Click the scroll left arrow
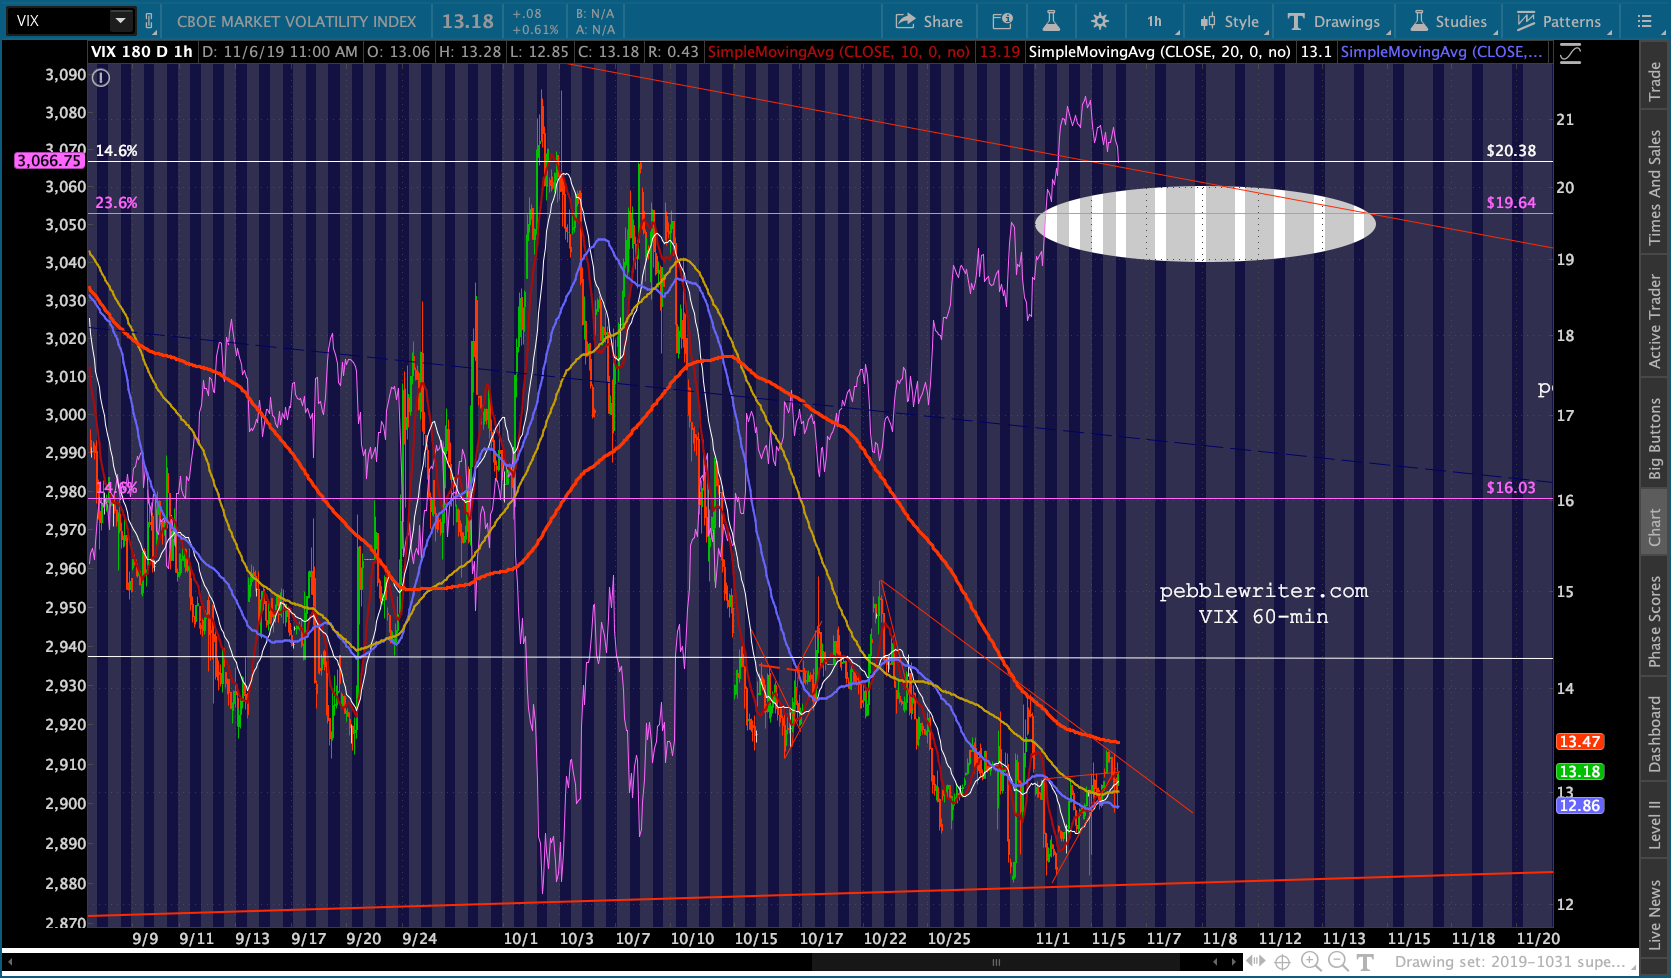 1215,962
